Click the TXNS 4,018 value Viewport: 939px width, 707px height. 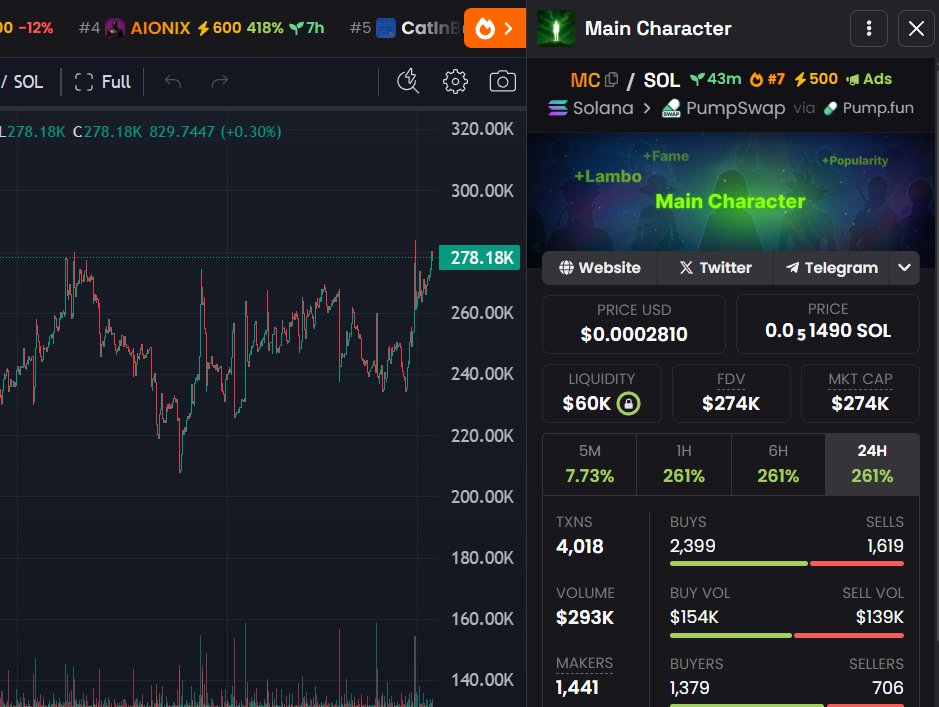point(579,546)
